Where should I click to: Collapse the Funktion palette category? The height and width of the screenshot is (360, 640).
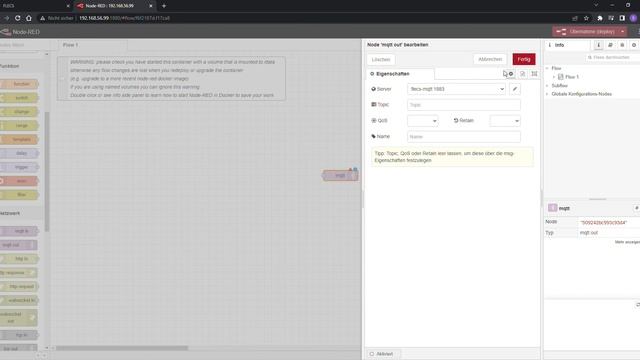[22, 66]
